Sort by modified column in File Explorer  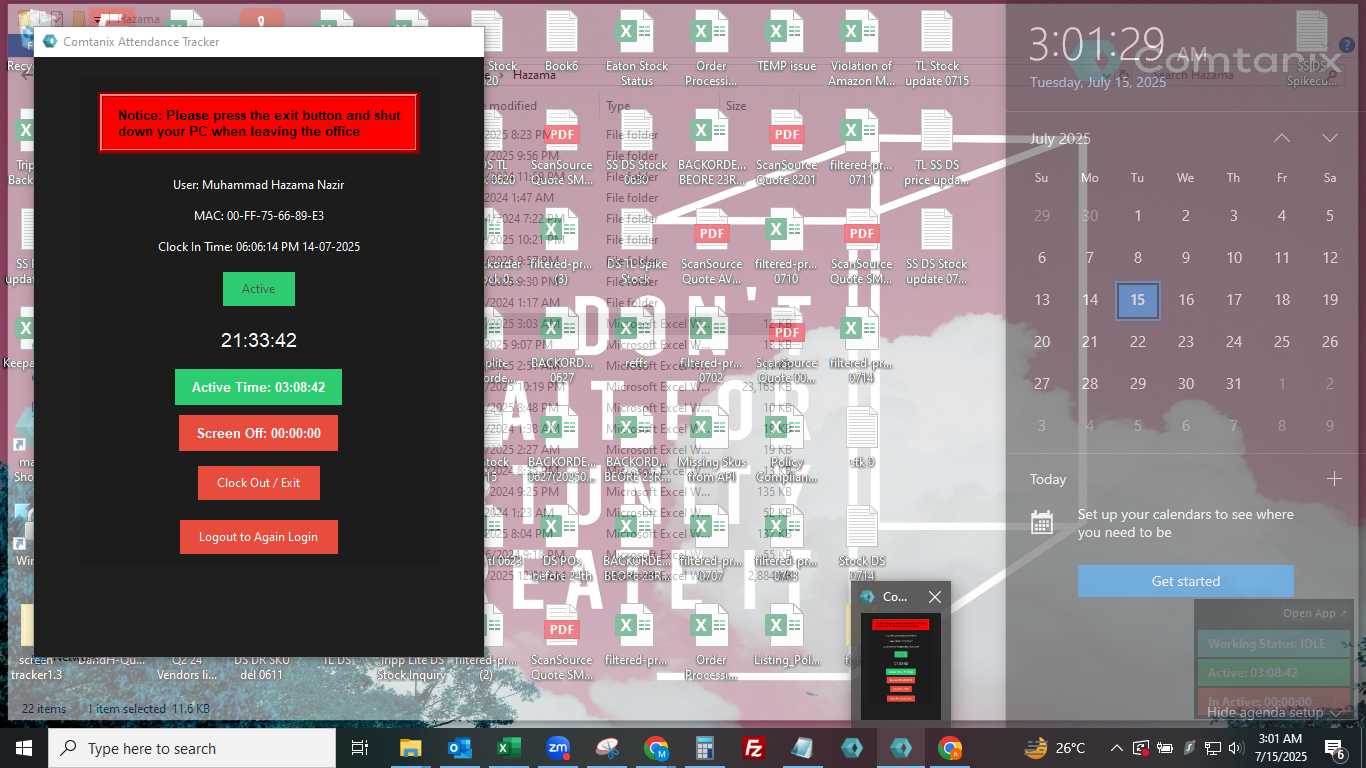click(513, 105)
